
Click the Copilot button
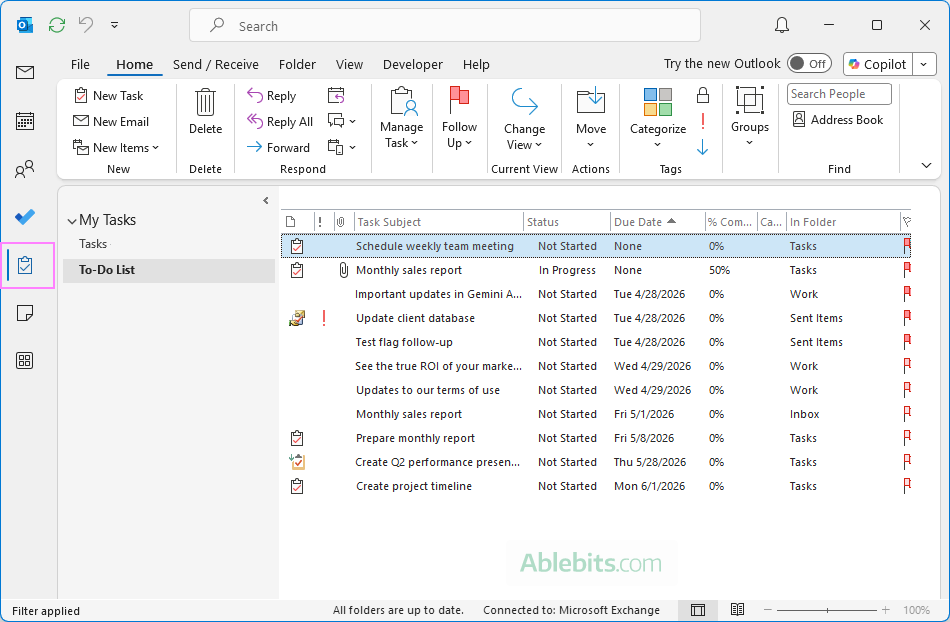878,64
